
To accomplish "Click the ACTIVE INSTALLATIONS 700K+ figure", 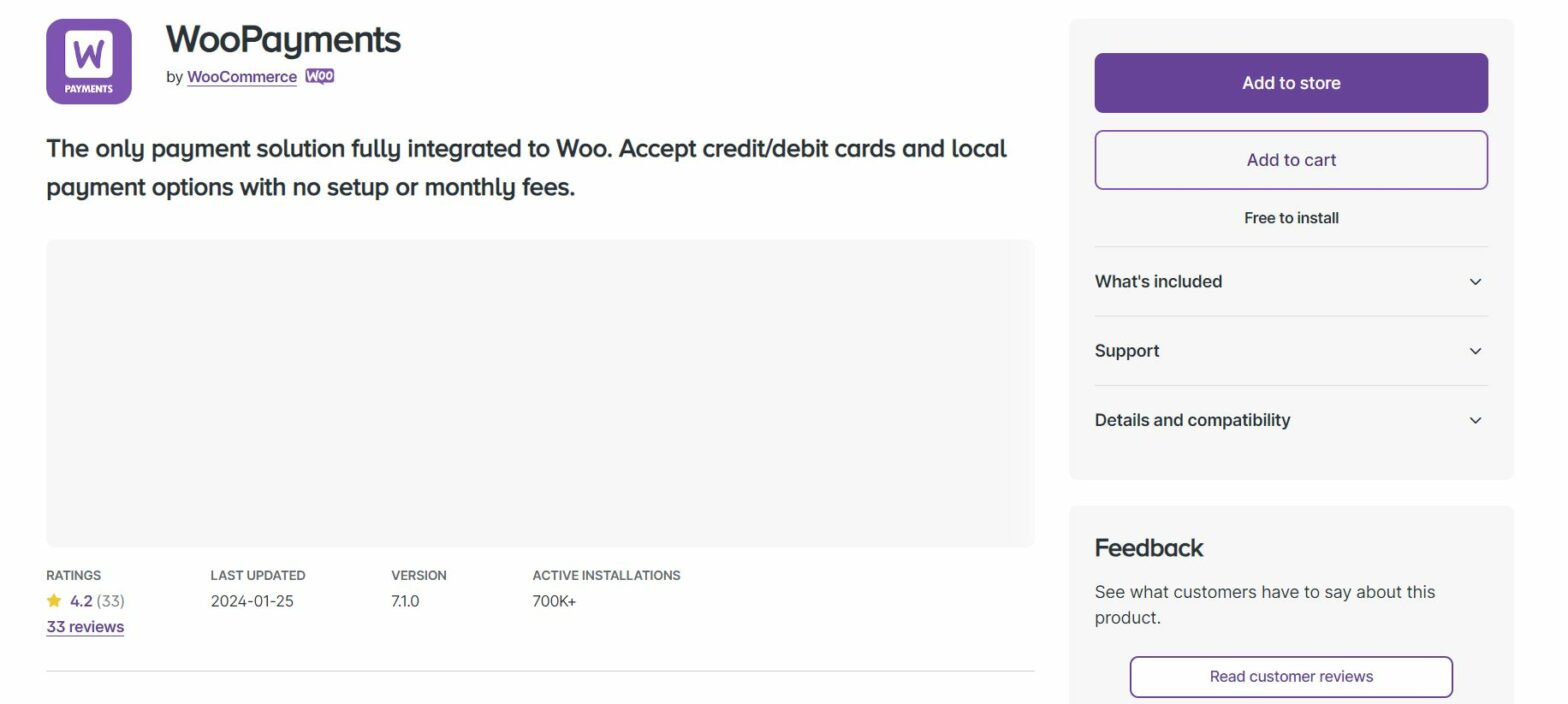I will pos(552,601).
